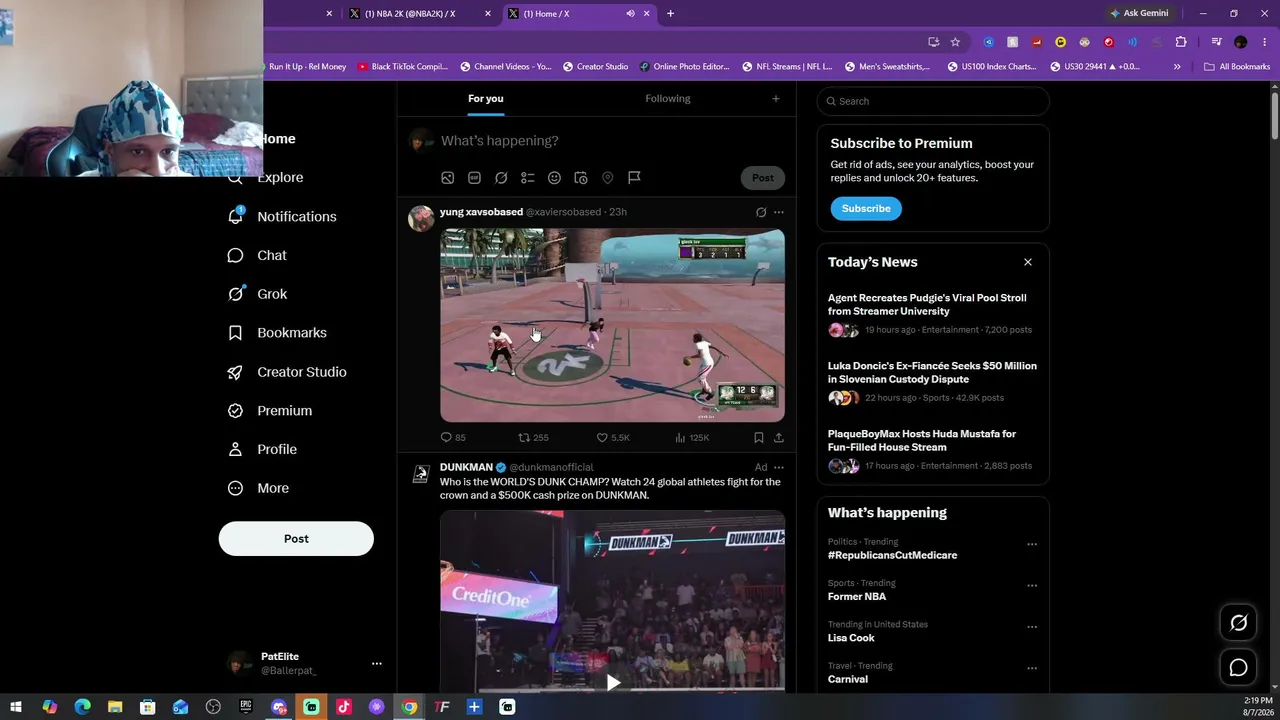Bookmark this page with the star
This screenshot has height=720, width=1280.
tap(955, 42)
